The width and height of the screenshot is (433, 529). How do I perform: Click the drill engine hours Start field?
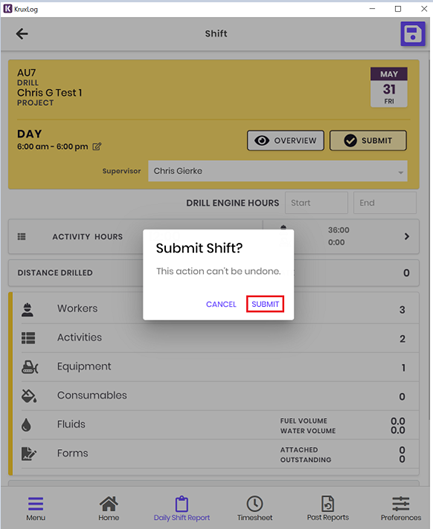[316, 203]
